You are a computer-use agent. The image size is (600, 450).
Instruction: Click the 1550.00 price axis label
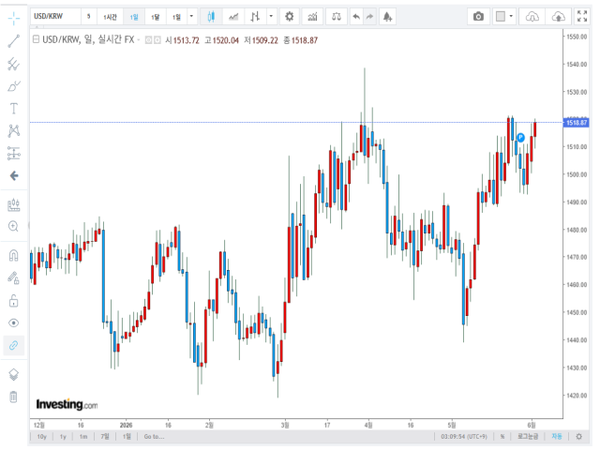[577, 37]
